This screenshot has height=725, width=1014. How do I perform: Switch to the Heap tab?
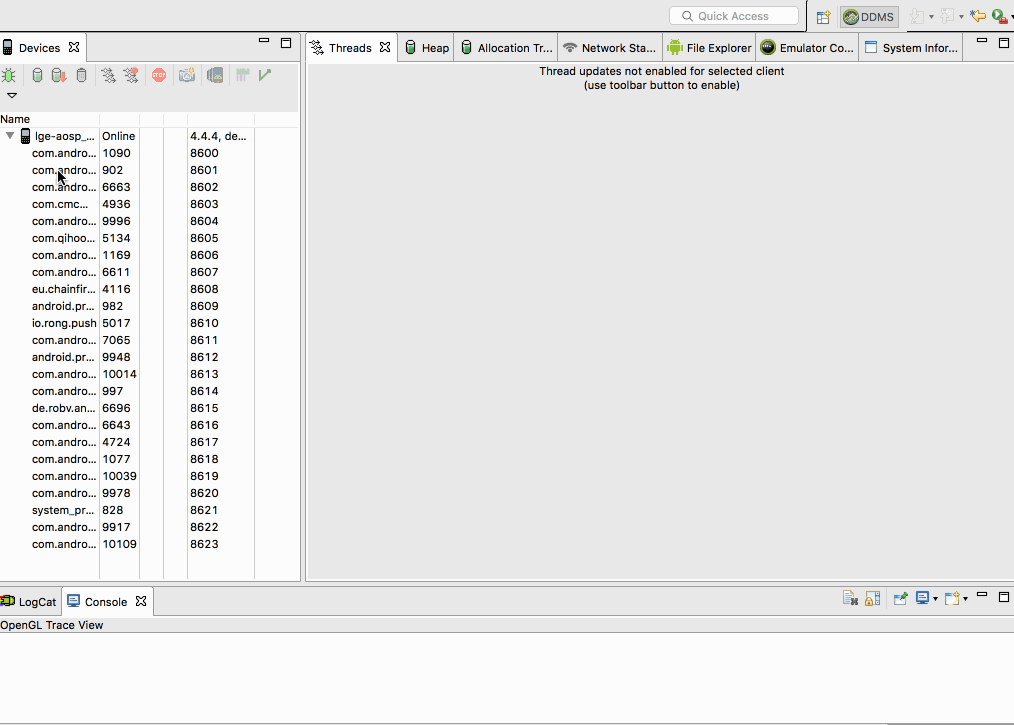coord(427,48)
